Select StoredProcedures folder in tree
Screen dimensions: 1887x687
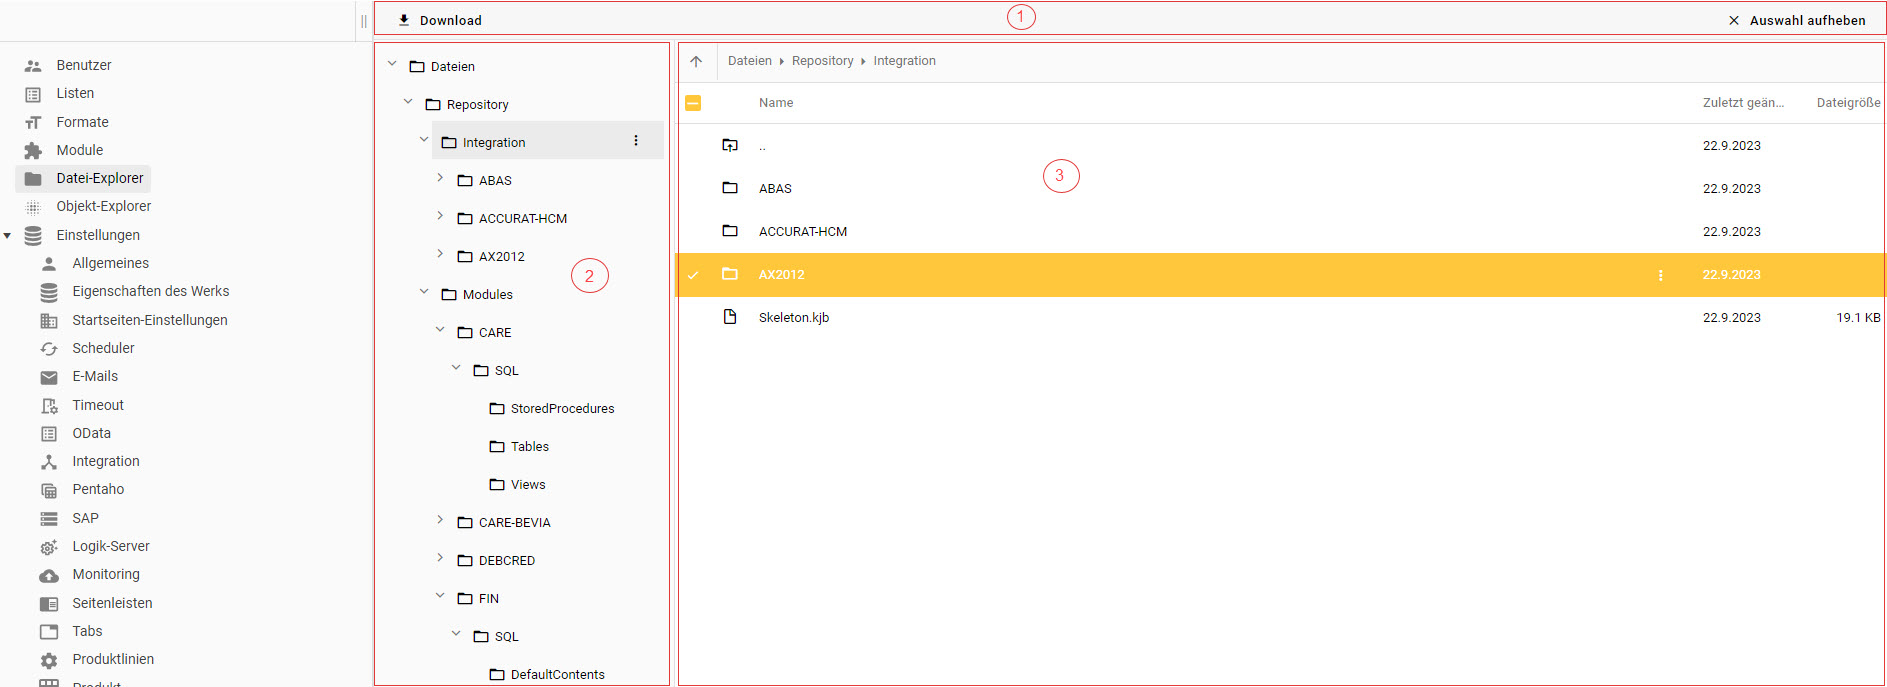point(562,408)
